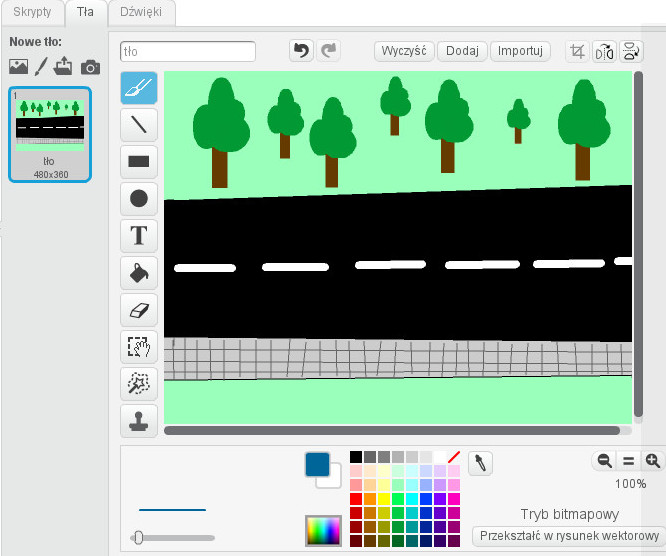
Task: Choose backdrop from library icon
Action: coord(19,67)
